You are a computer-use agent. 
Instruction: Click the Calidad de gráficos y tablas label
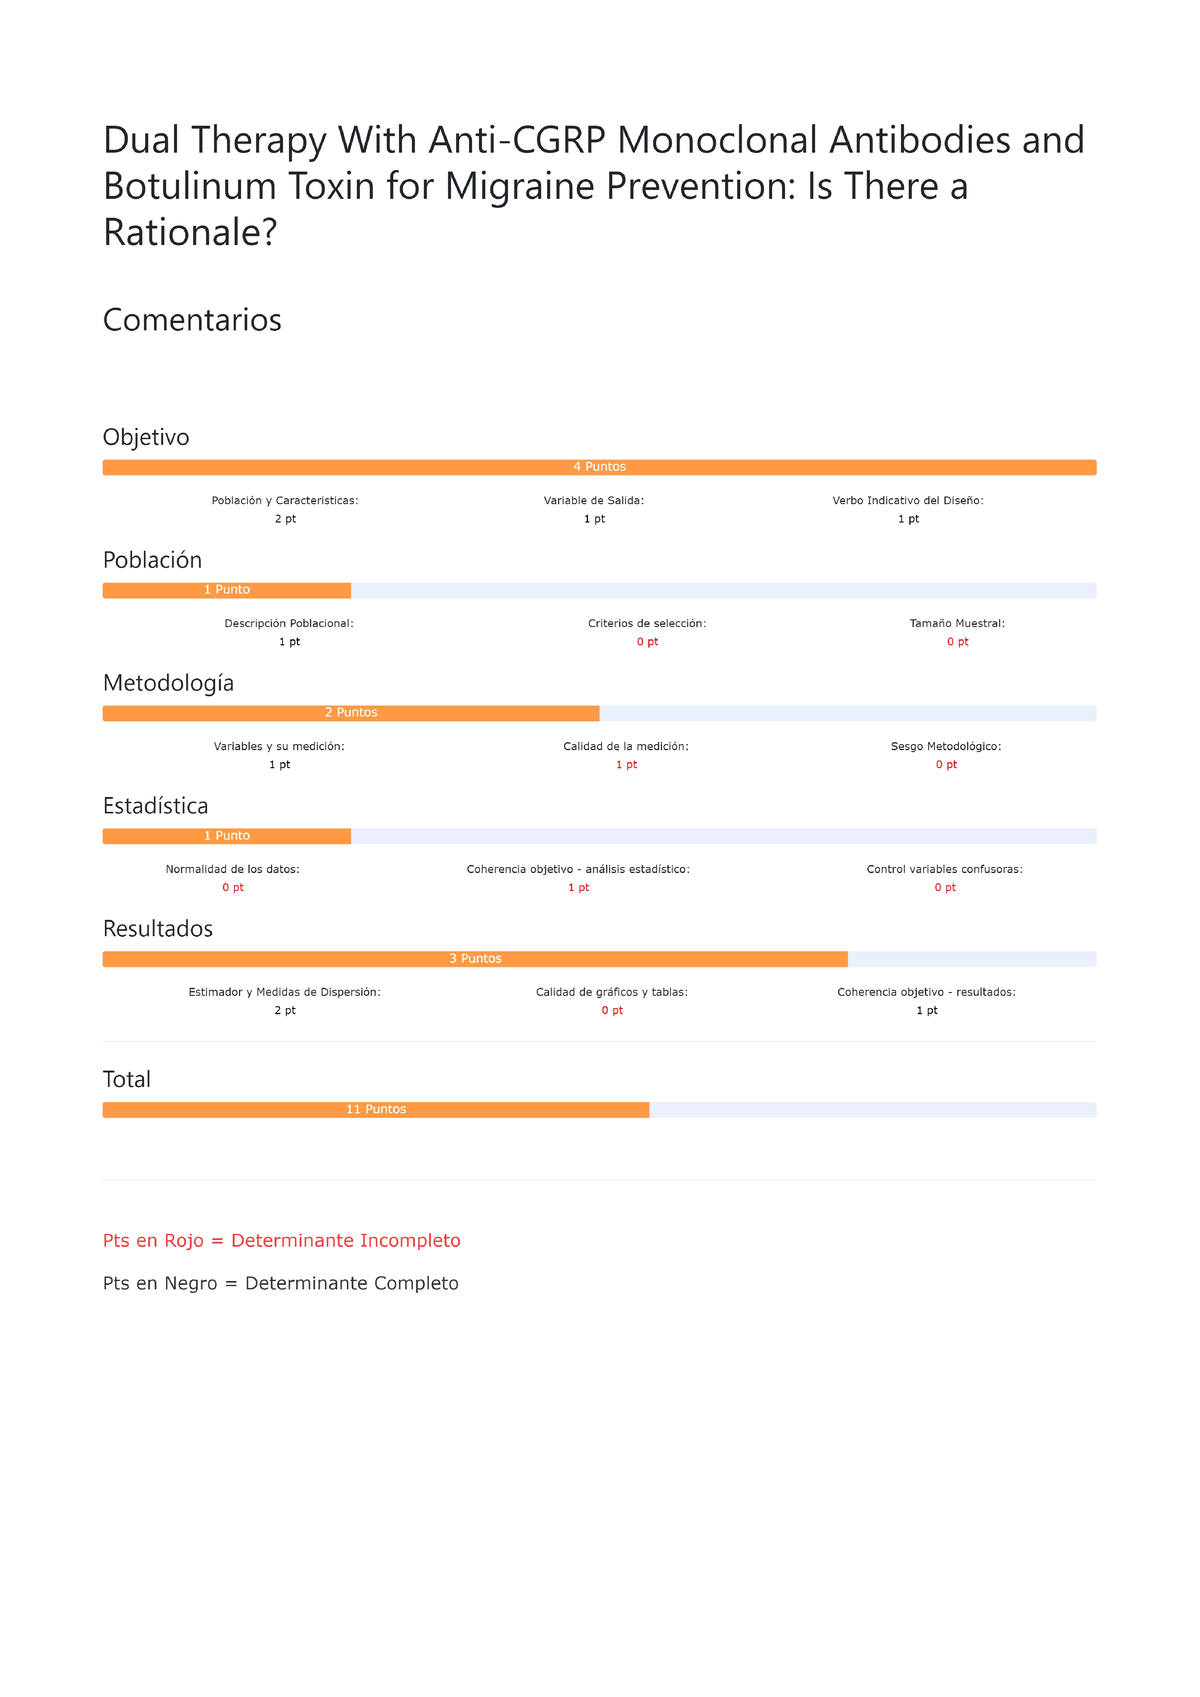[611, 992]
